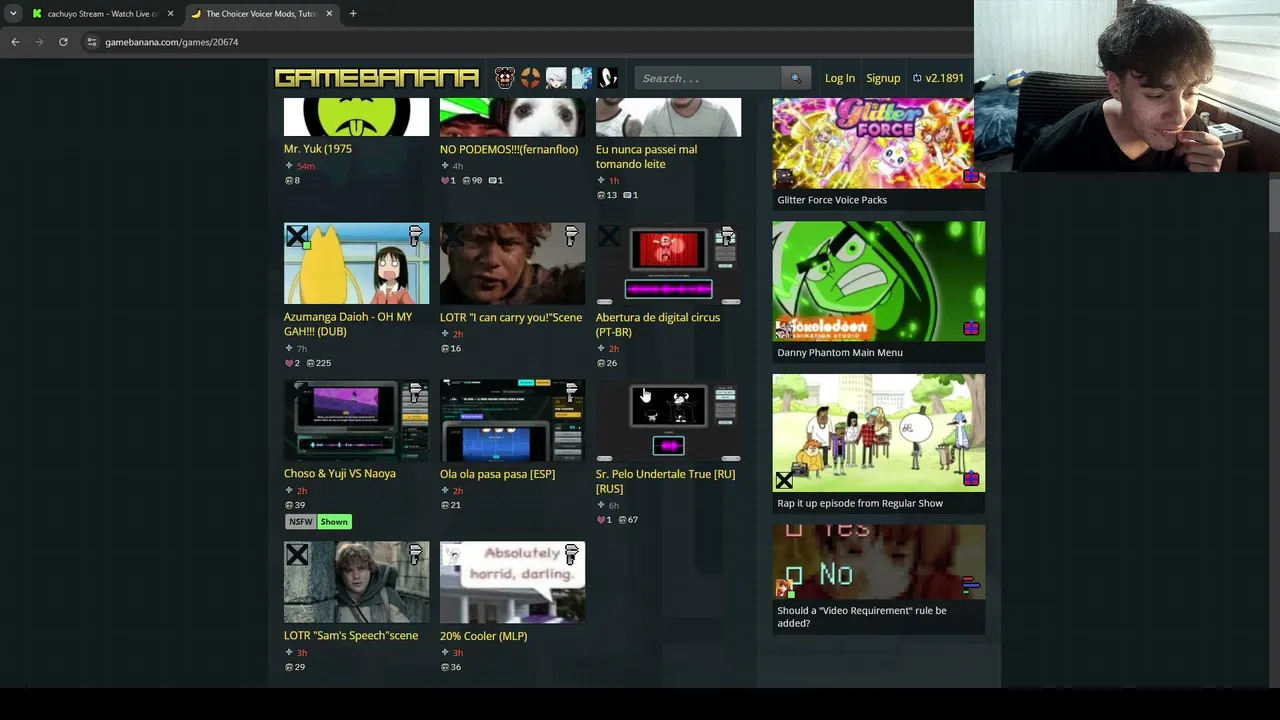
Task: Open 20% Cooler (MLP) link
Action: [x=484, y=636]
